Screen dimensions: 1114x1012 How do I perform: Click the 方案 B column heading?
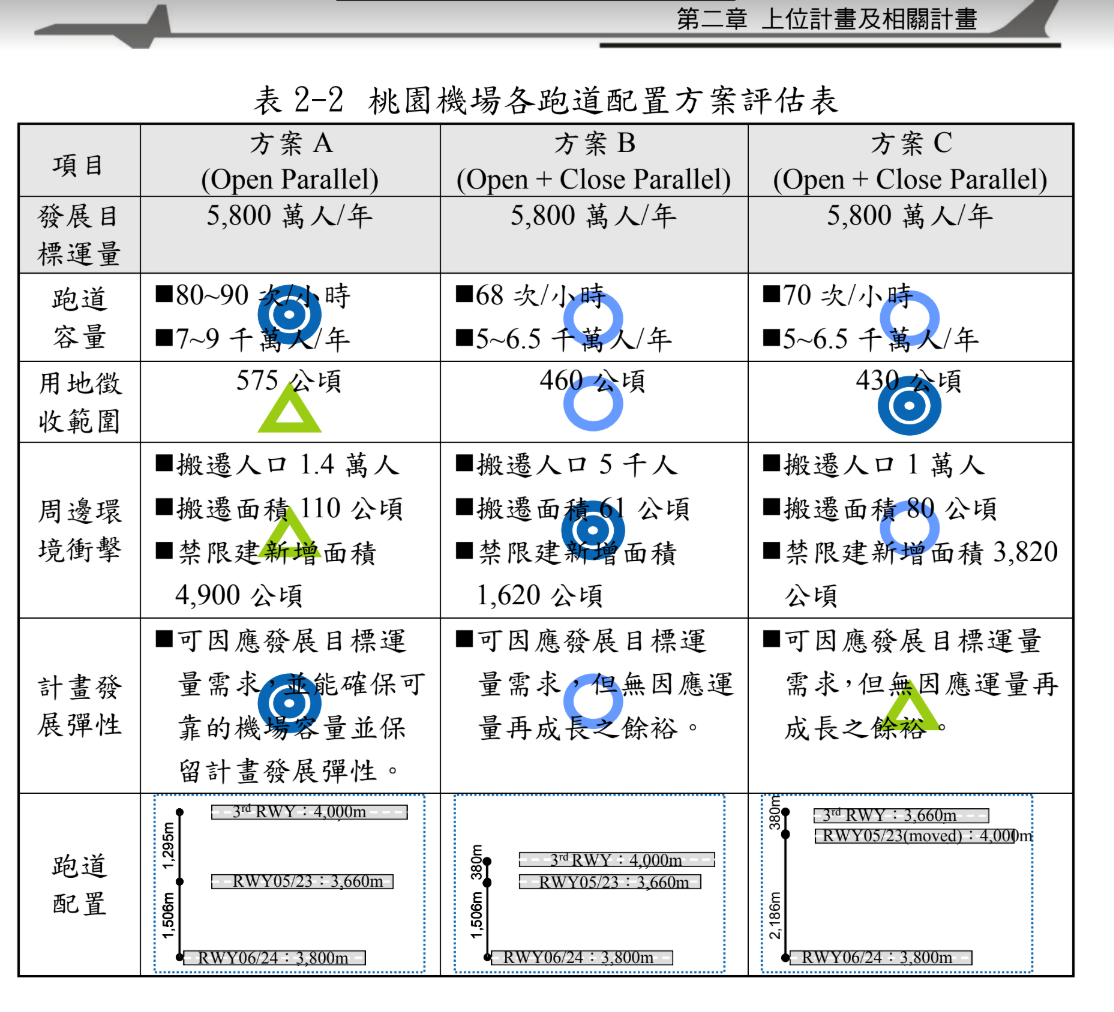pyautogui.click(x=595, y=144)
